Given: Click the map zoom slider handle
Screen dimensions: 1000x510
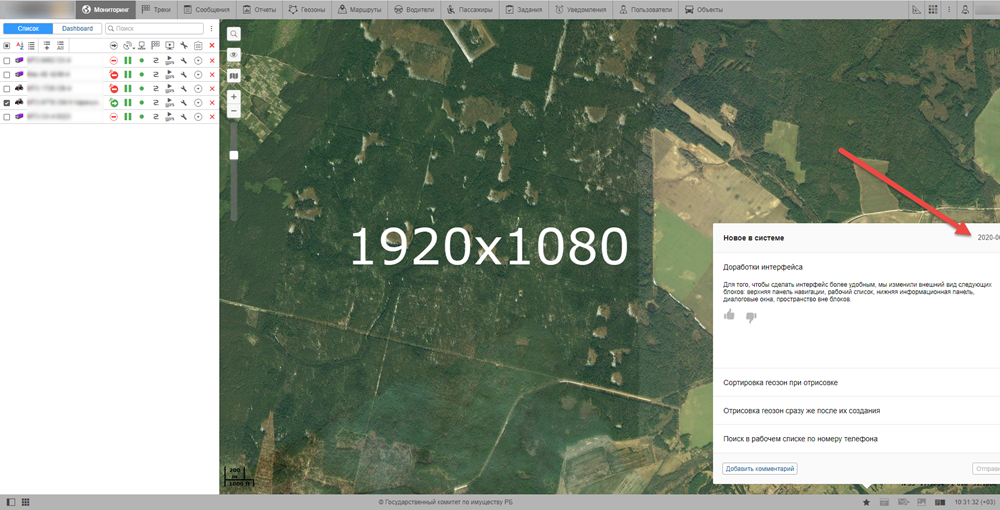Looking at the screenshot, I should click(234, 155).
